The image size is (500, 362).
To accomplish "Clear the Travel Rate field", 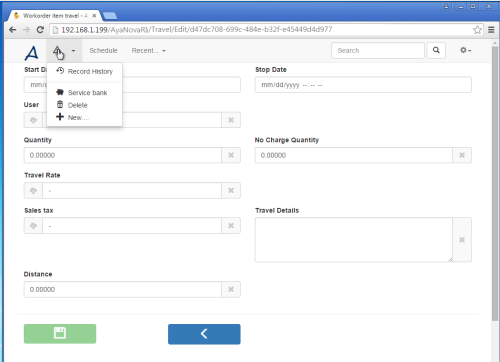I will click(x=231, y=191).
